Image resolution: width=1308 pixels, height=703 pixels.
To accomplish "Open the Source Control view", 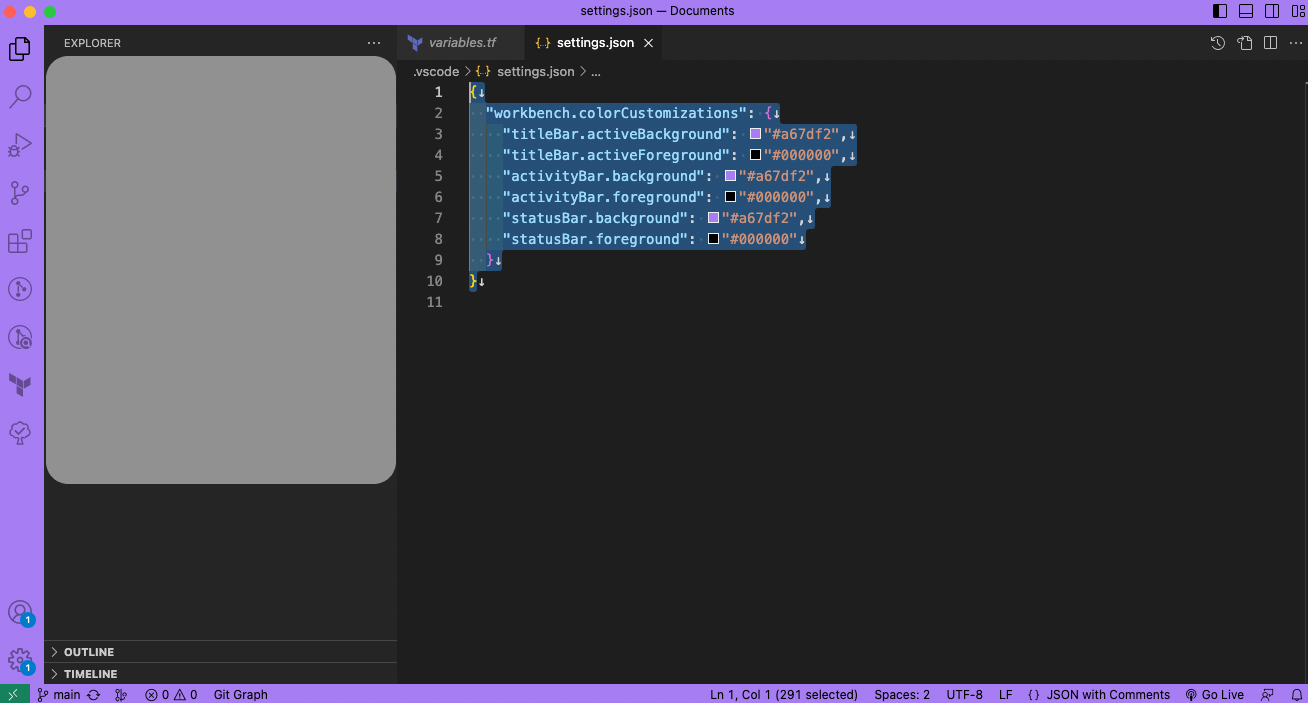I will 20,193.
